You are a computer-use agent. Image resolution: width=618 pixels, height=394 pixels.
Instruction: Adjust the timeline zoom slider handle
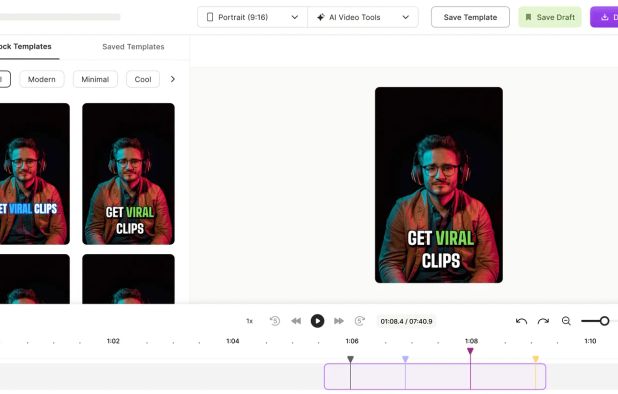pos(604,321)
